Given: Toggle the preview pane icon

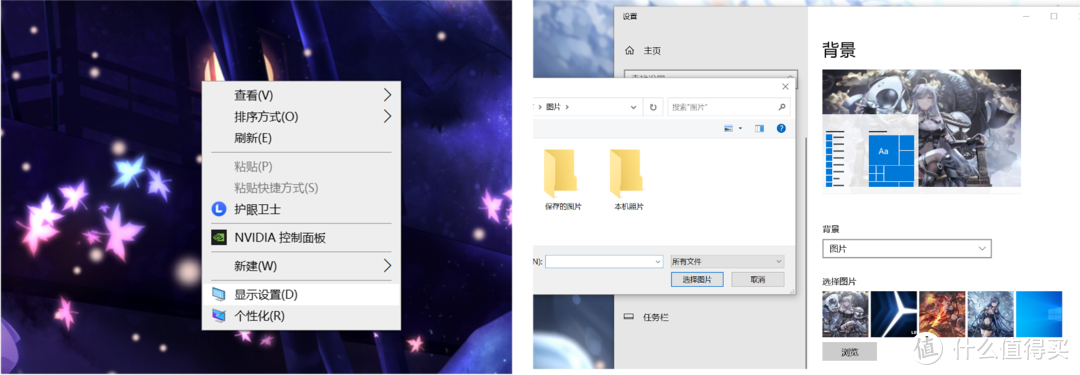Looking at the screenshot, I should [760, 128].
